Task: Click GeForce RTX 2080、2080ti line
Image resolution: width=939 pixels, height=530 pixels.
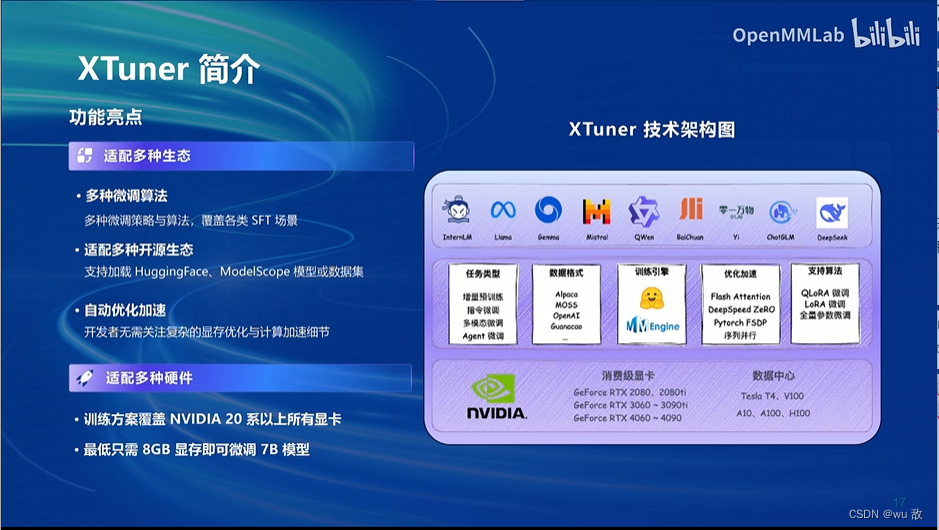Action: [630, 392]
